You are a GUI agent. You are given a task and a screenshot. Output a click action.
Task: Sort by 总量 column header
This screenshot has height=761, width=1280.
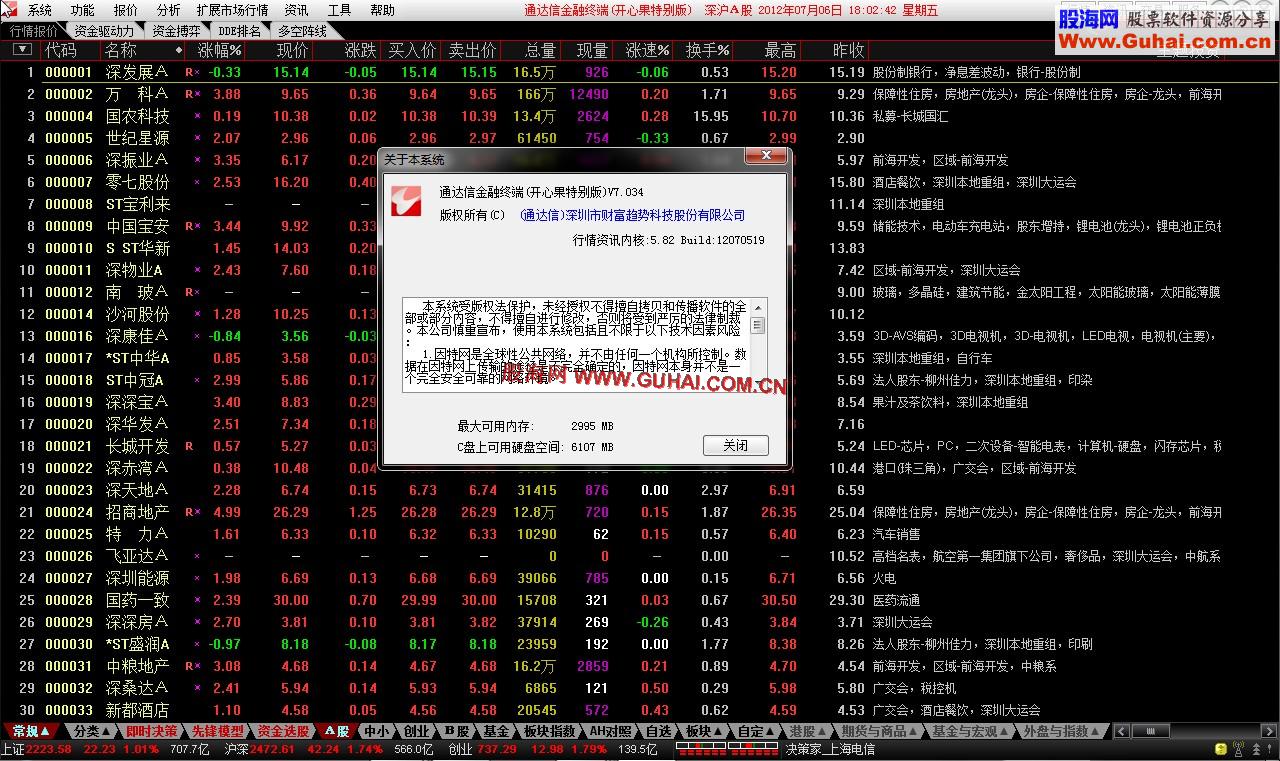point(540,50)
